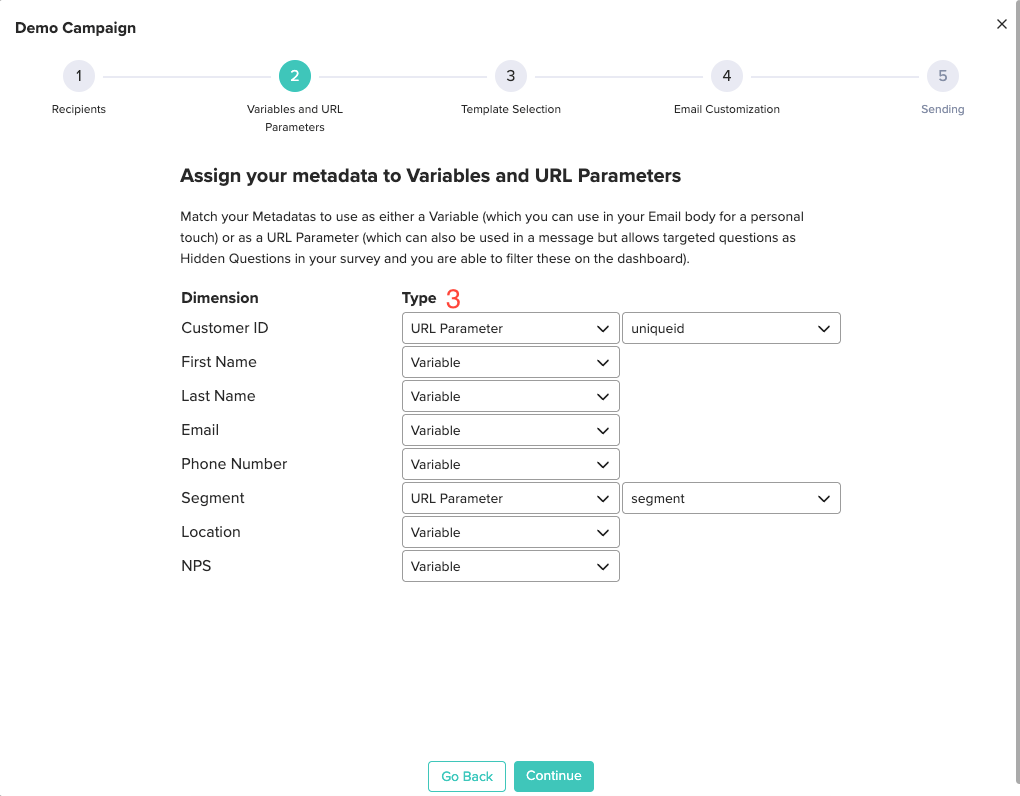Image resolution: width=1020 pixels, height=796 pixels.
Task: Close the Demo Campaign dialog
Action: (x=1002, y=24)
